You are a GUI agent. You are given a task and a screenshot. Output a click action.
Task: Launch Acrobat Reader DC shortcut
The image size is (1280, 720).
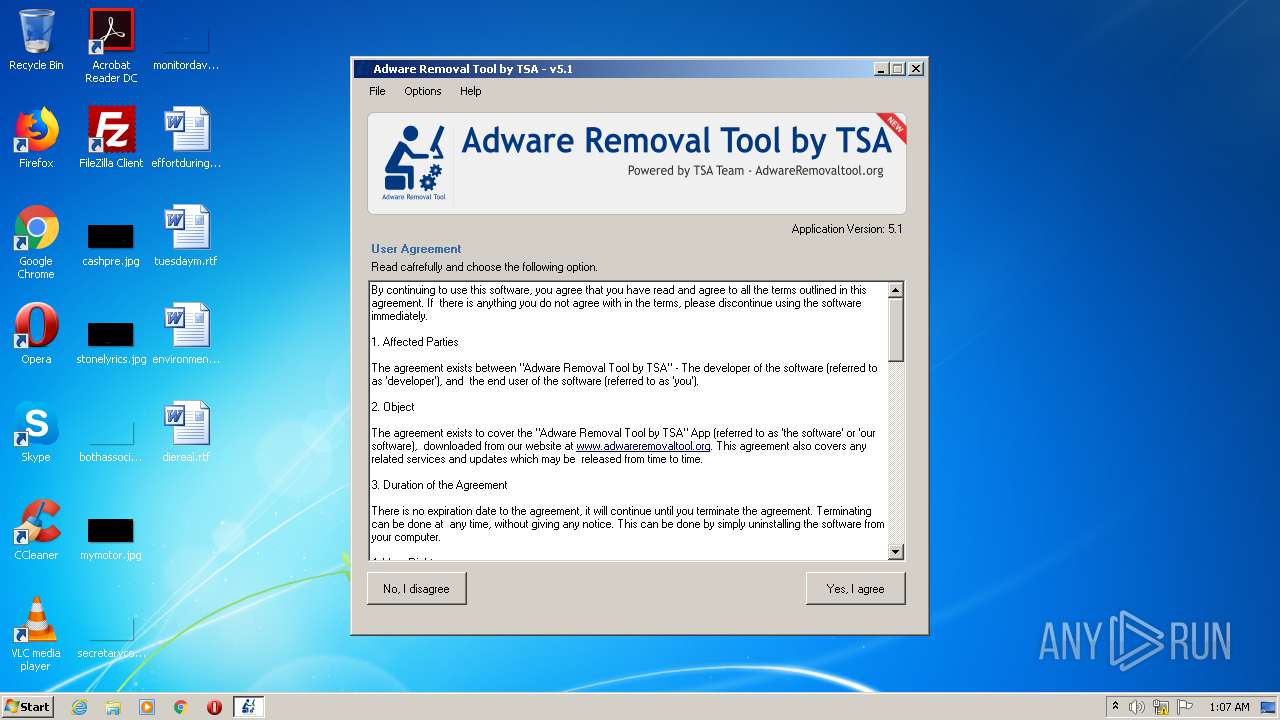tap(111, 45)
